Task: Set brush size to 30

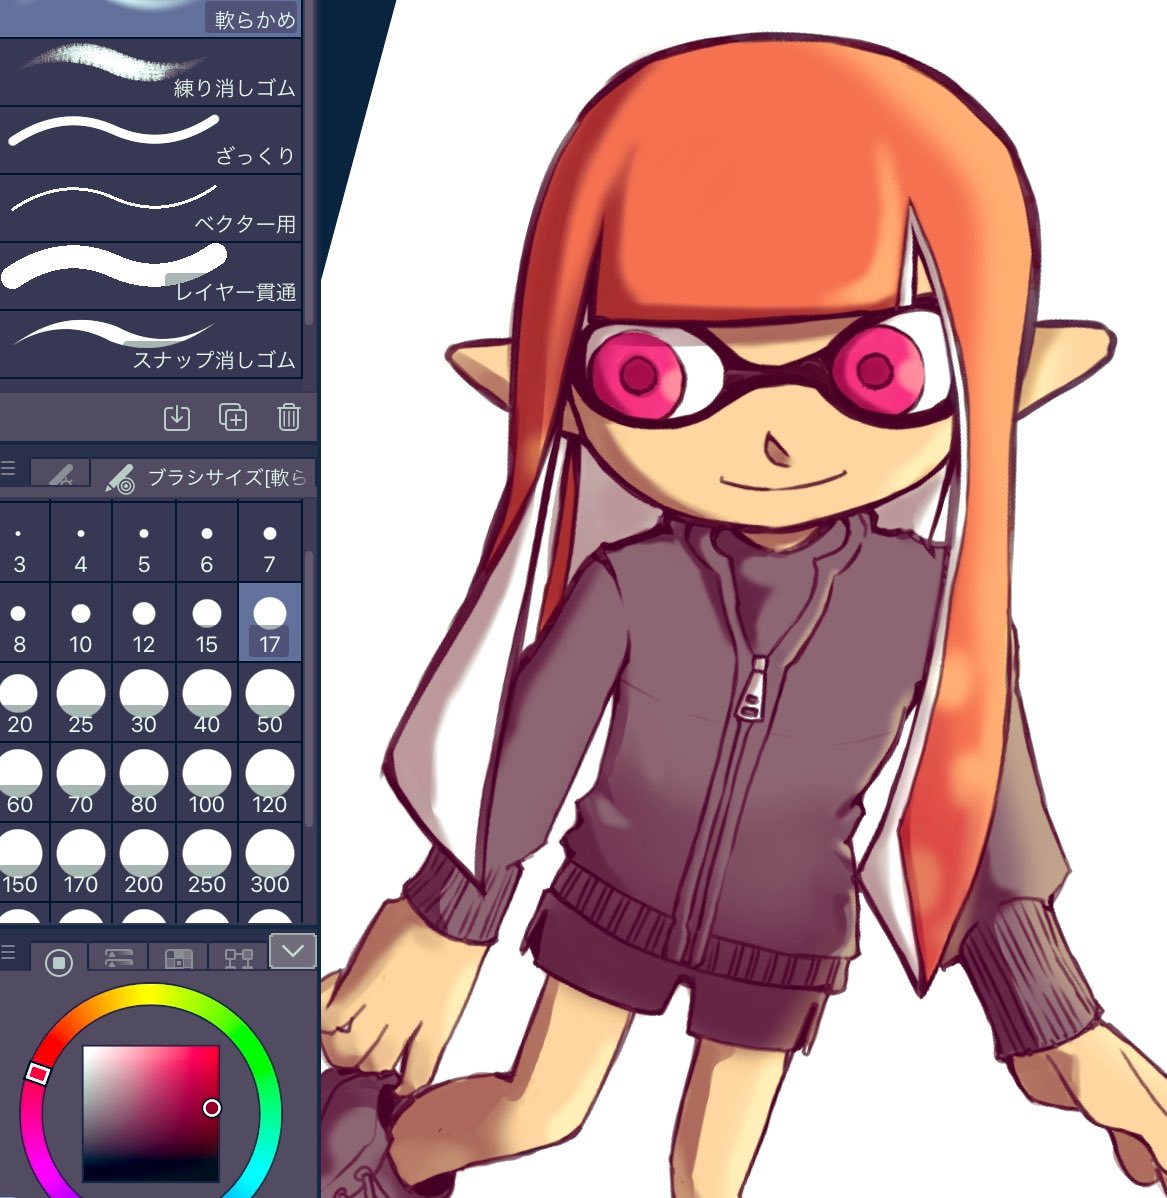Action: tap(144, 702)
